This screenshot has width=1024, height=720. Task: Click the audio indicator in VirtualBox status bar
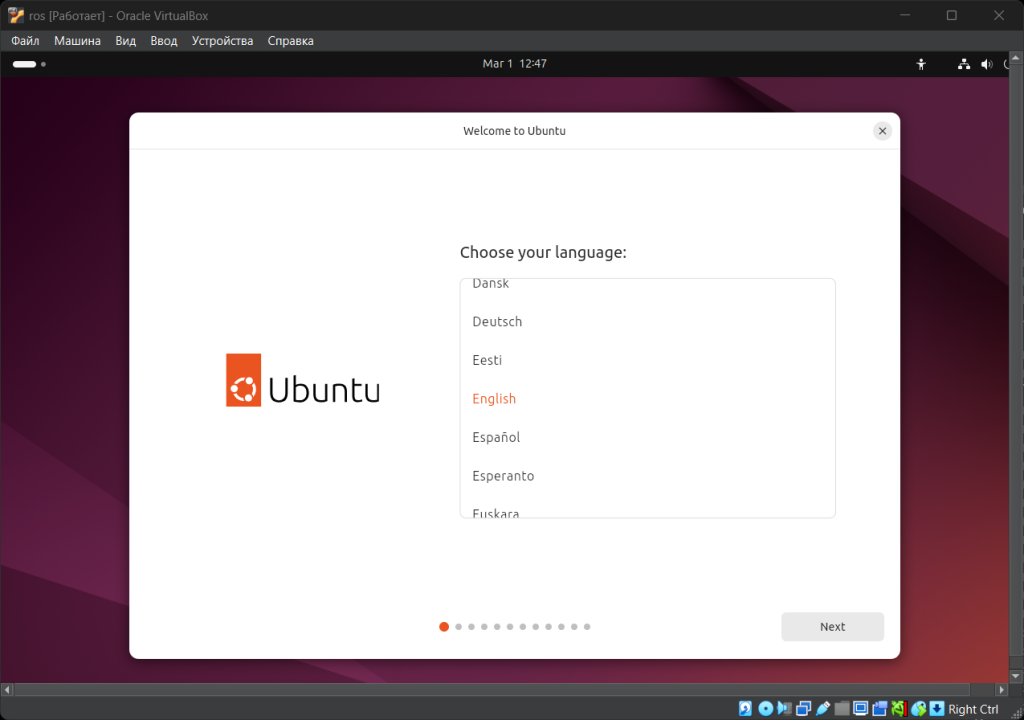point(785,708)
